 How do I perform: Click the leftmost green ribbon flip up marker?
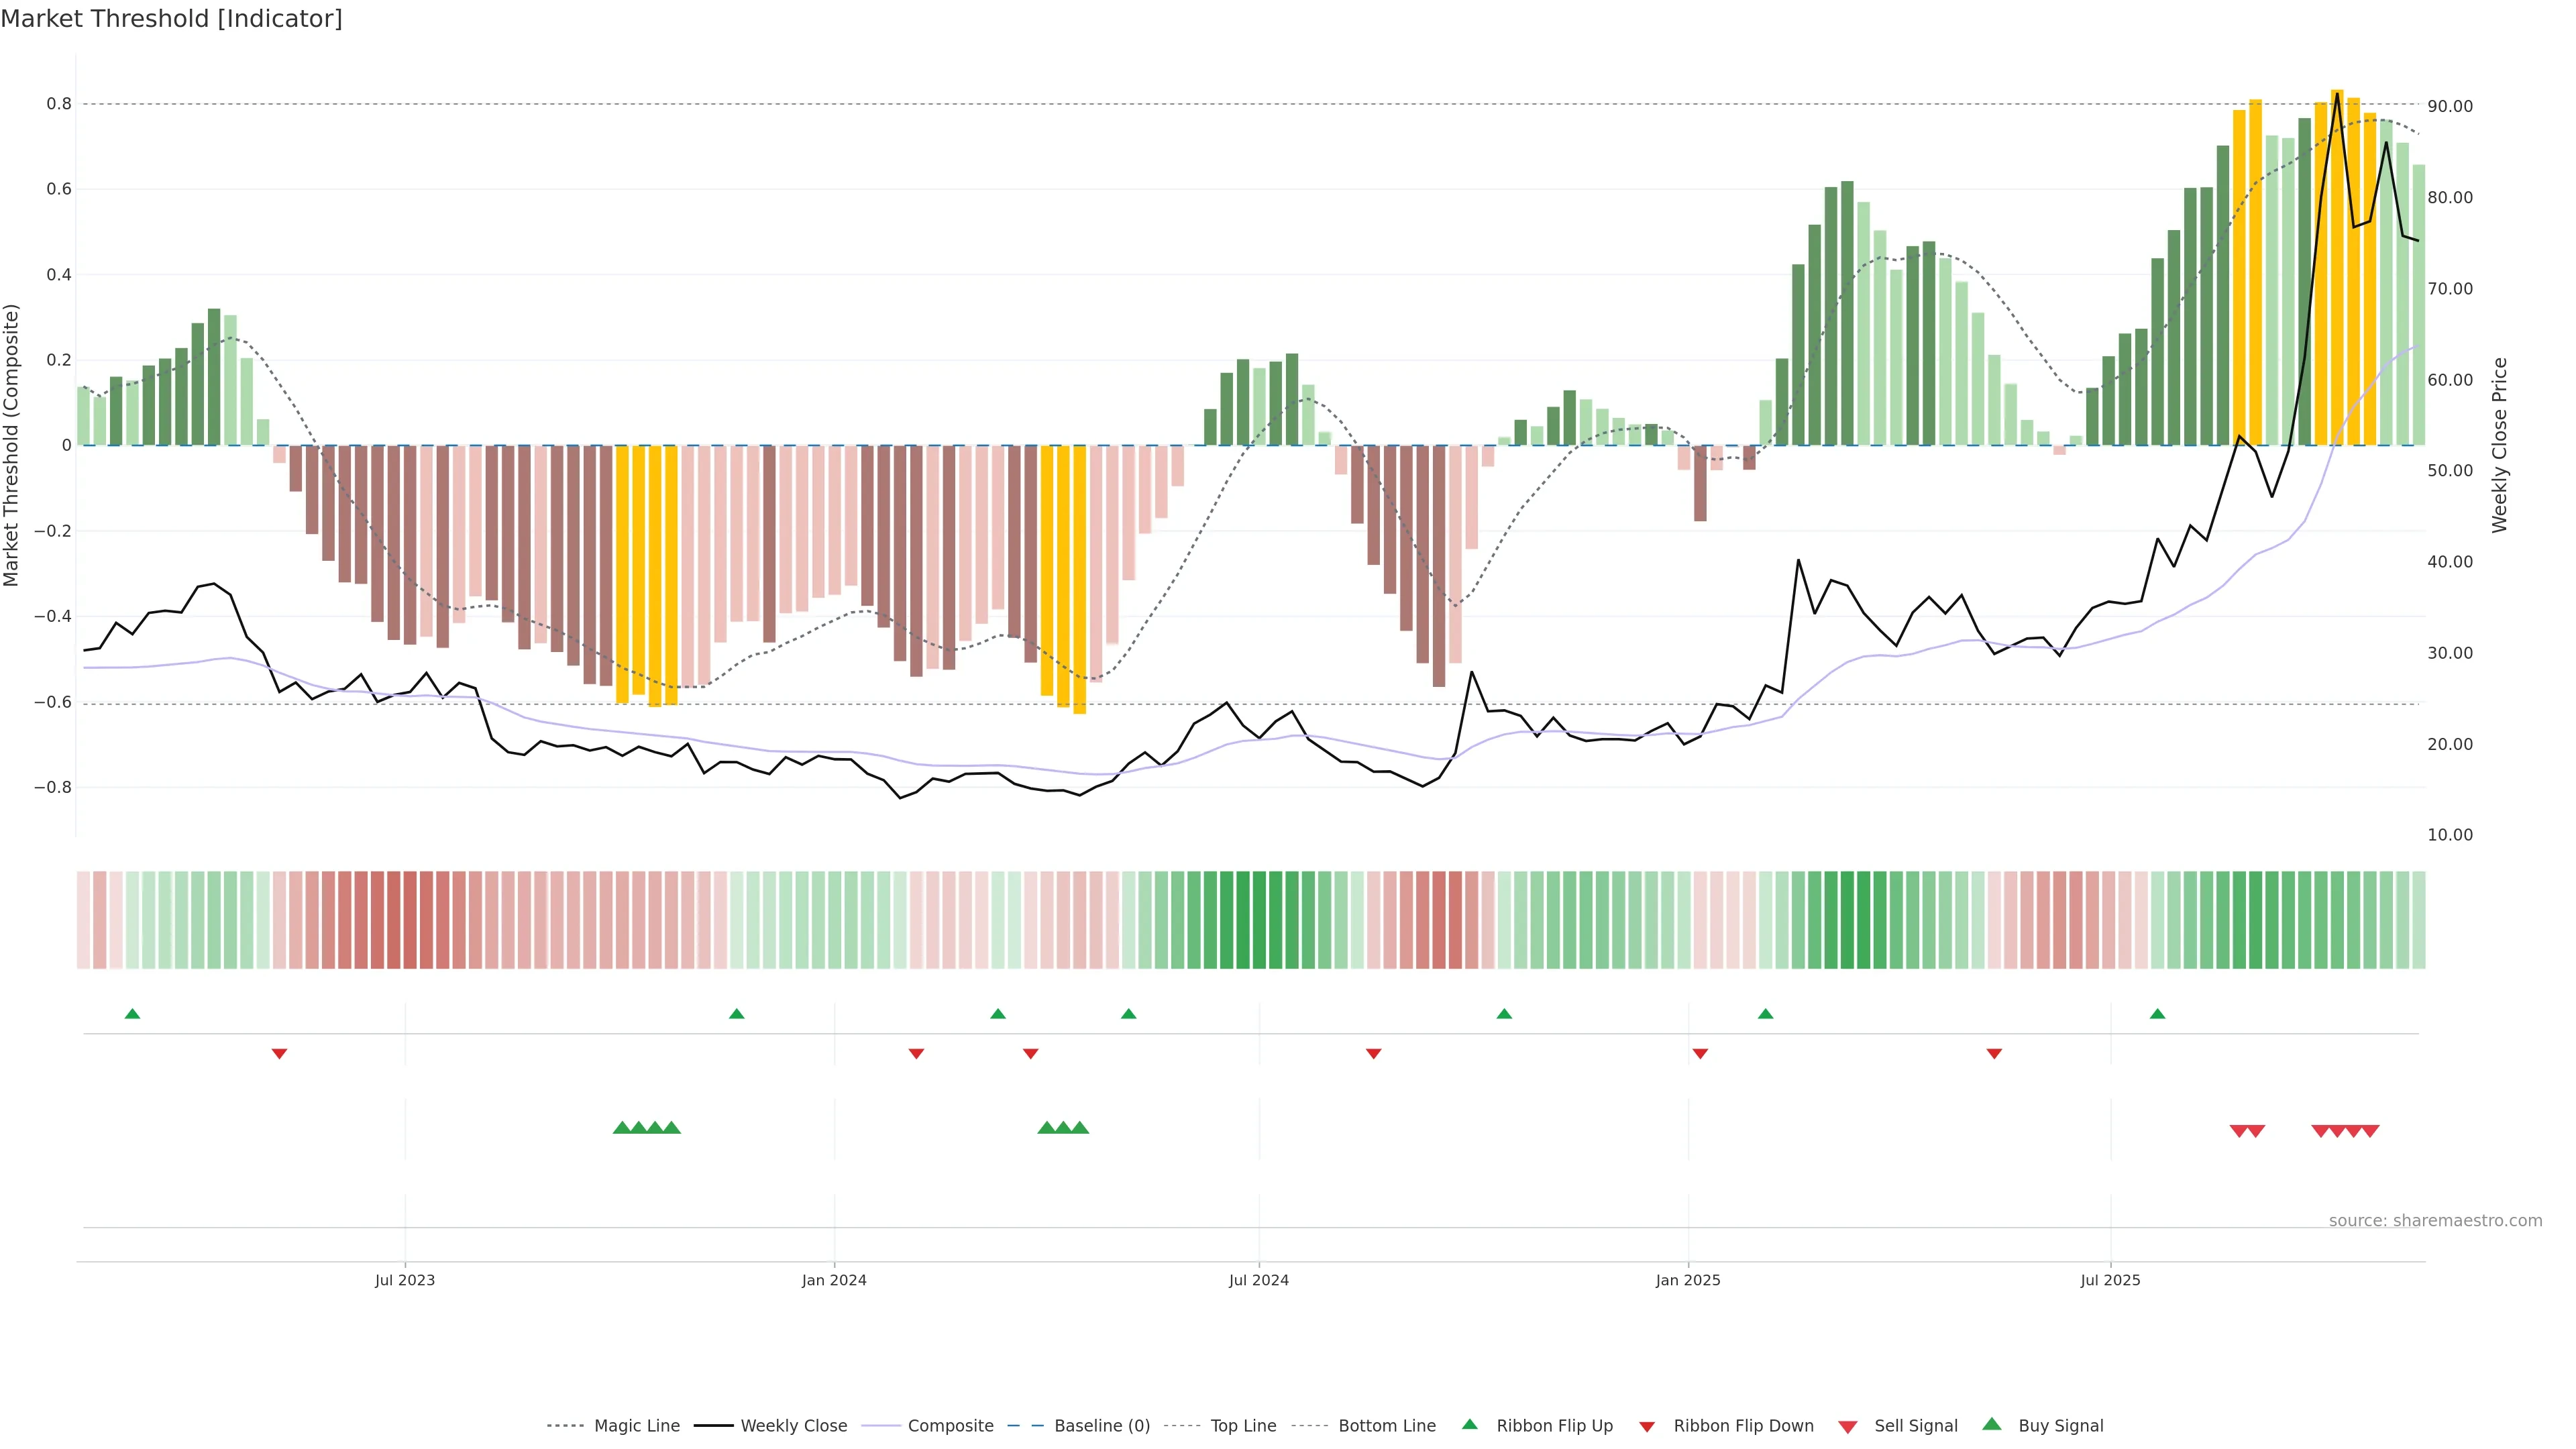[132, 1014]
